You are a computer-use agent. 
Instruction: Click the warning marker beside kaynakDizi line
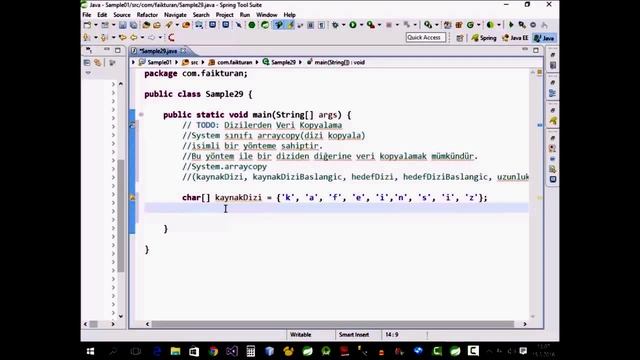coord(132,198)
